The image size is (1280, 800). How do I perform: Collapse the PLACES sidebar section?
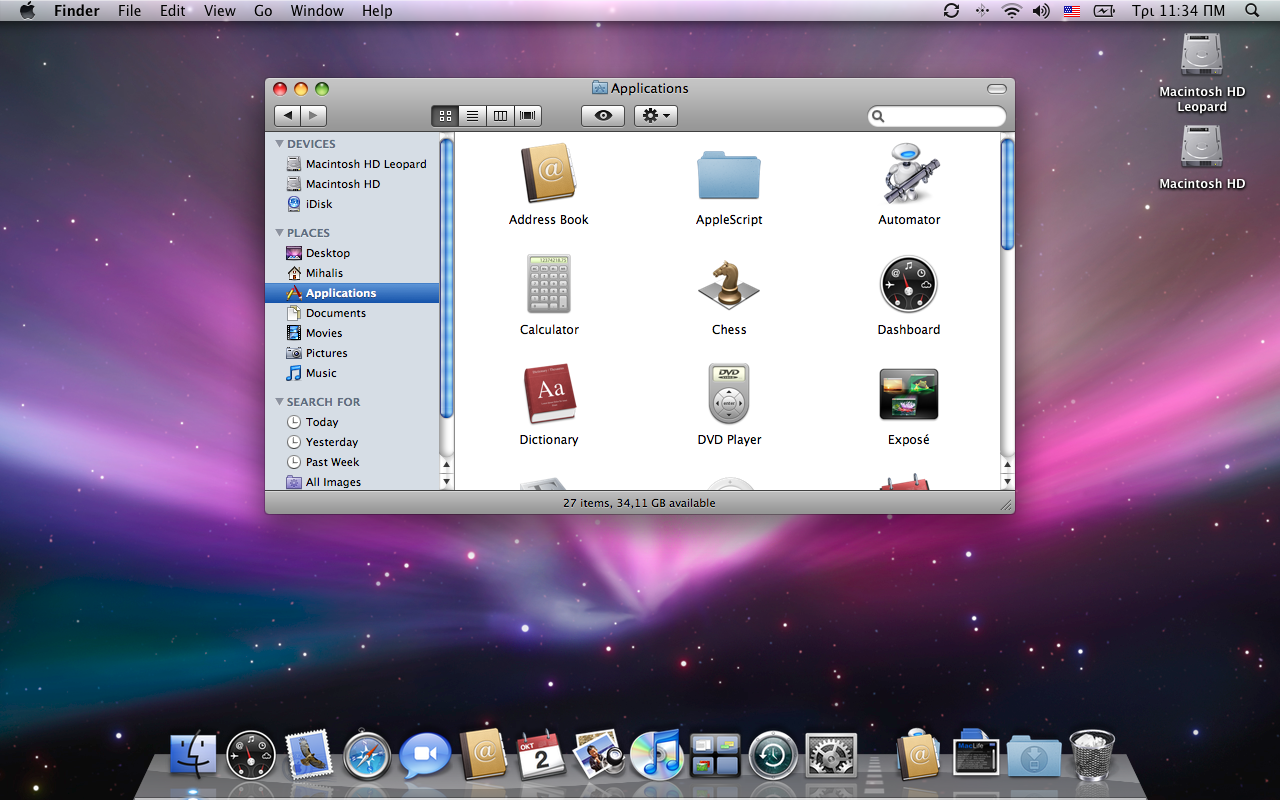click(x=280, y=233)
